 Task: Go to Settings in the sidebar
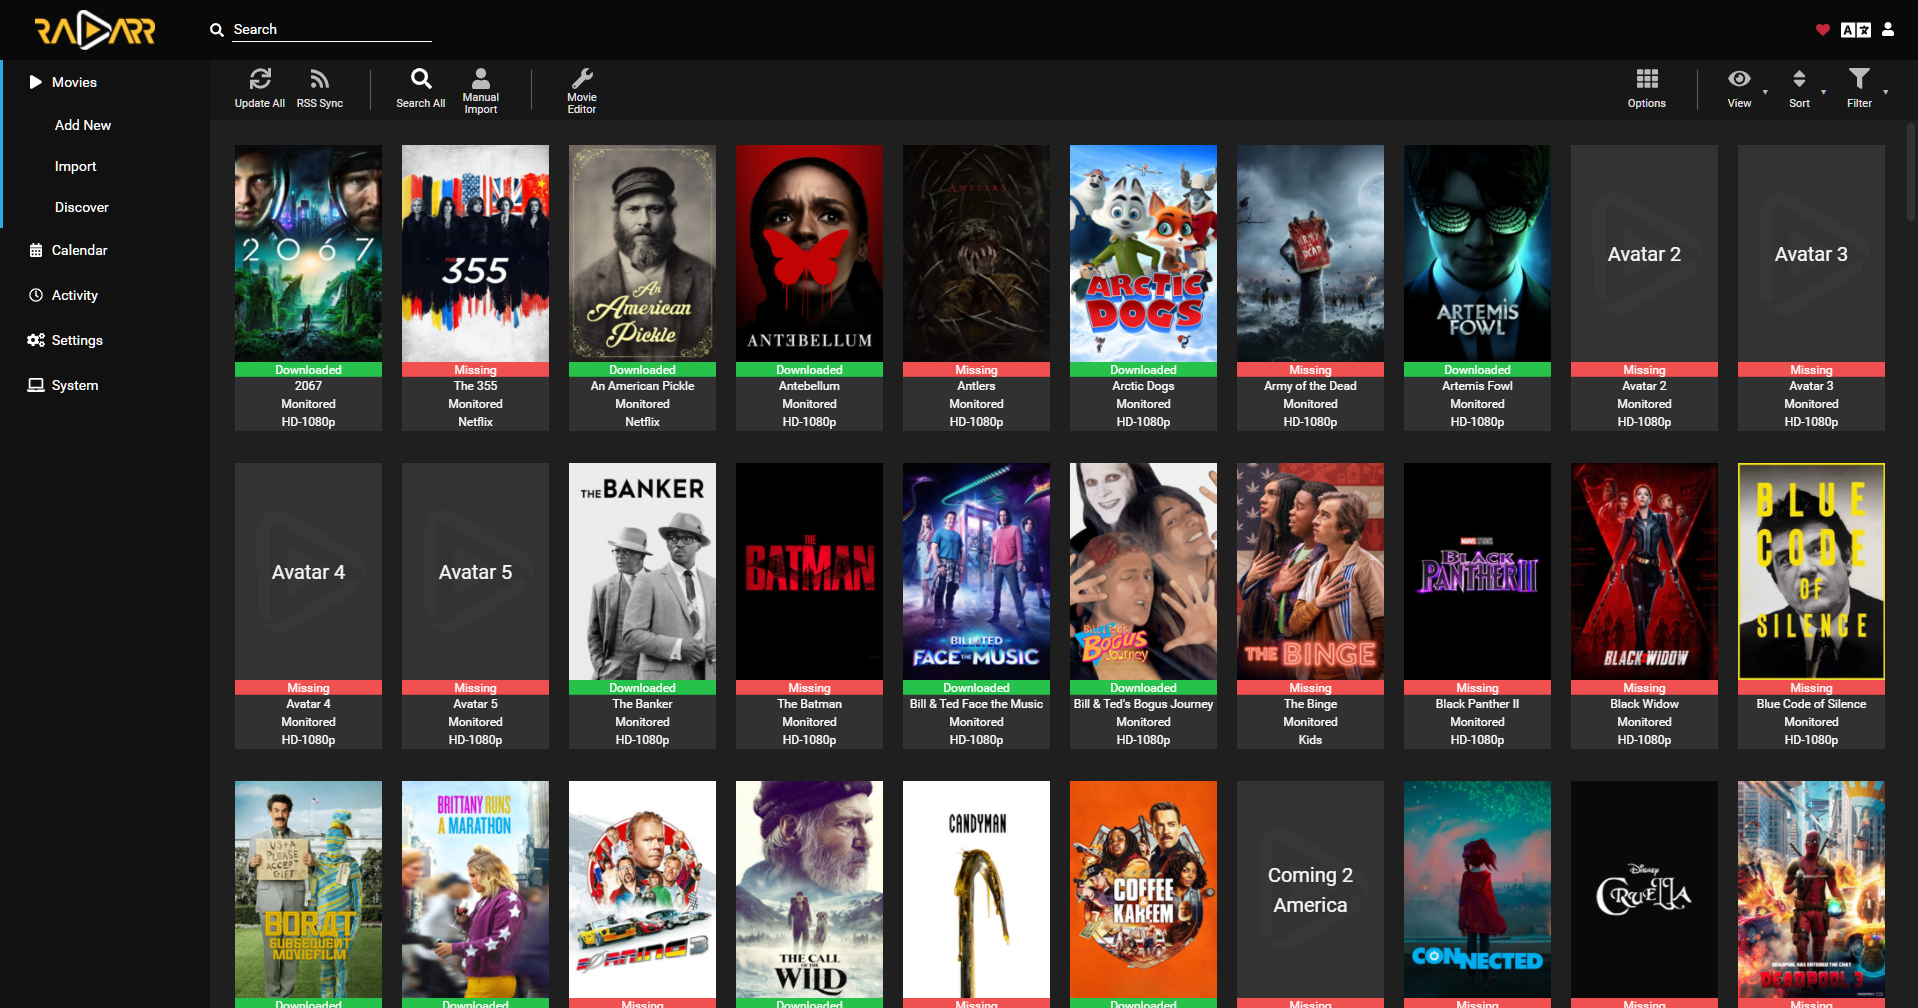[77, 340]
